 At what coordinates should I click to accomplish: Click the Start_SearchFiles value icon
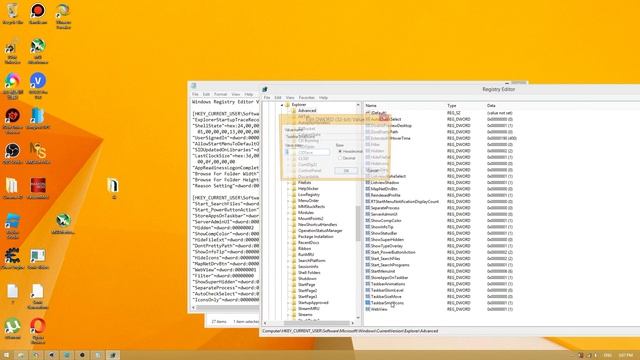[x=367, y=258]
